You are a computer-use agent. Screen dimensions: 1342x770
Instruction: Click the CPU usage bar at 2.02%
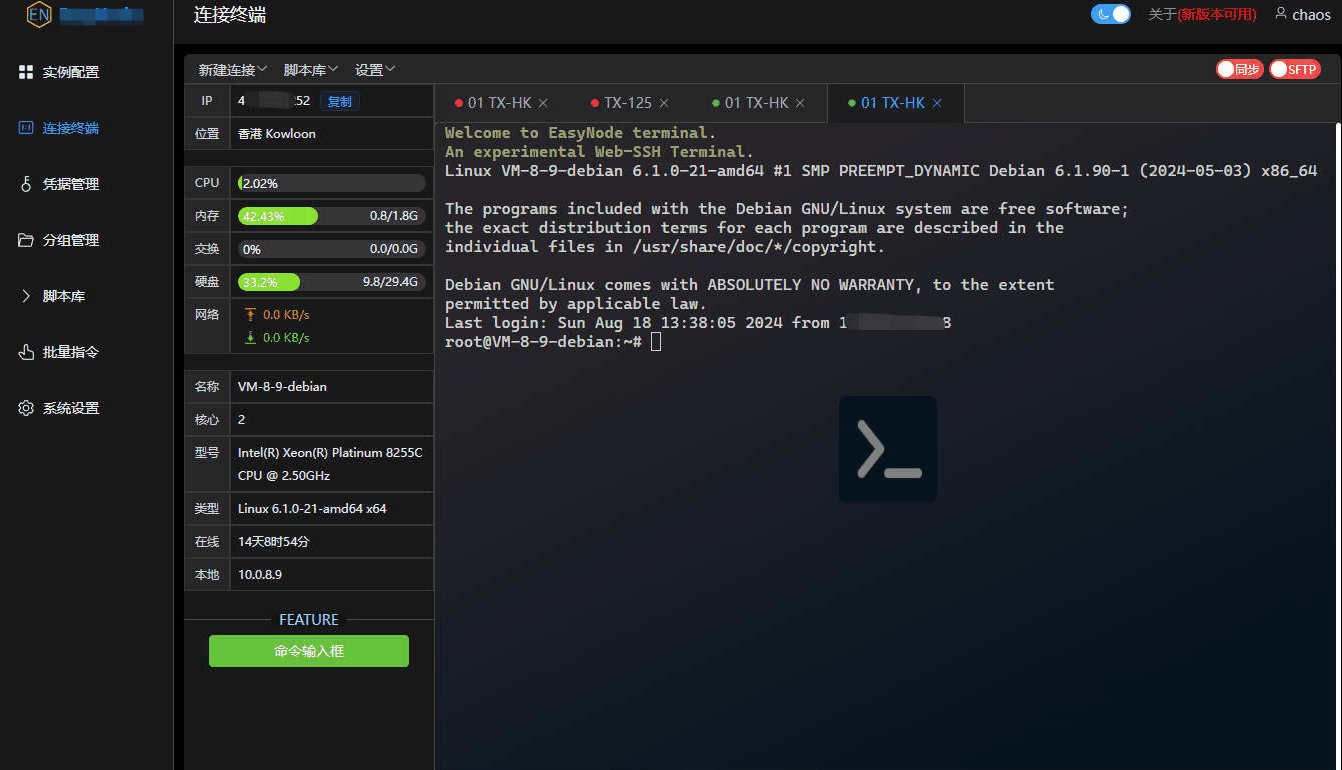(x=332, y=183)
